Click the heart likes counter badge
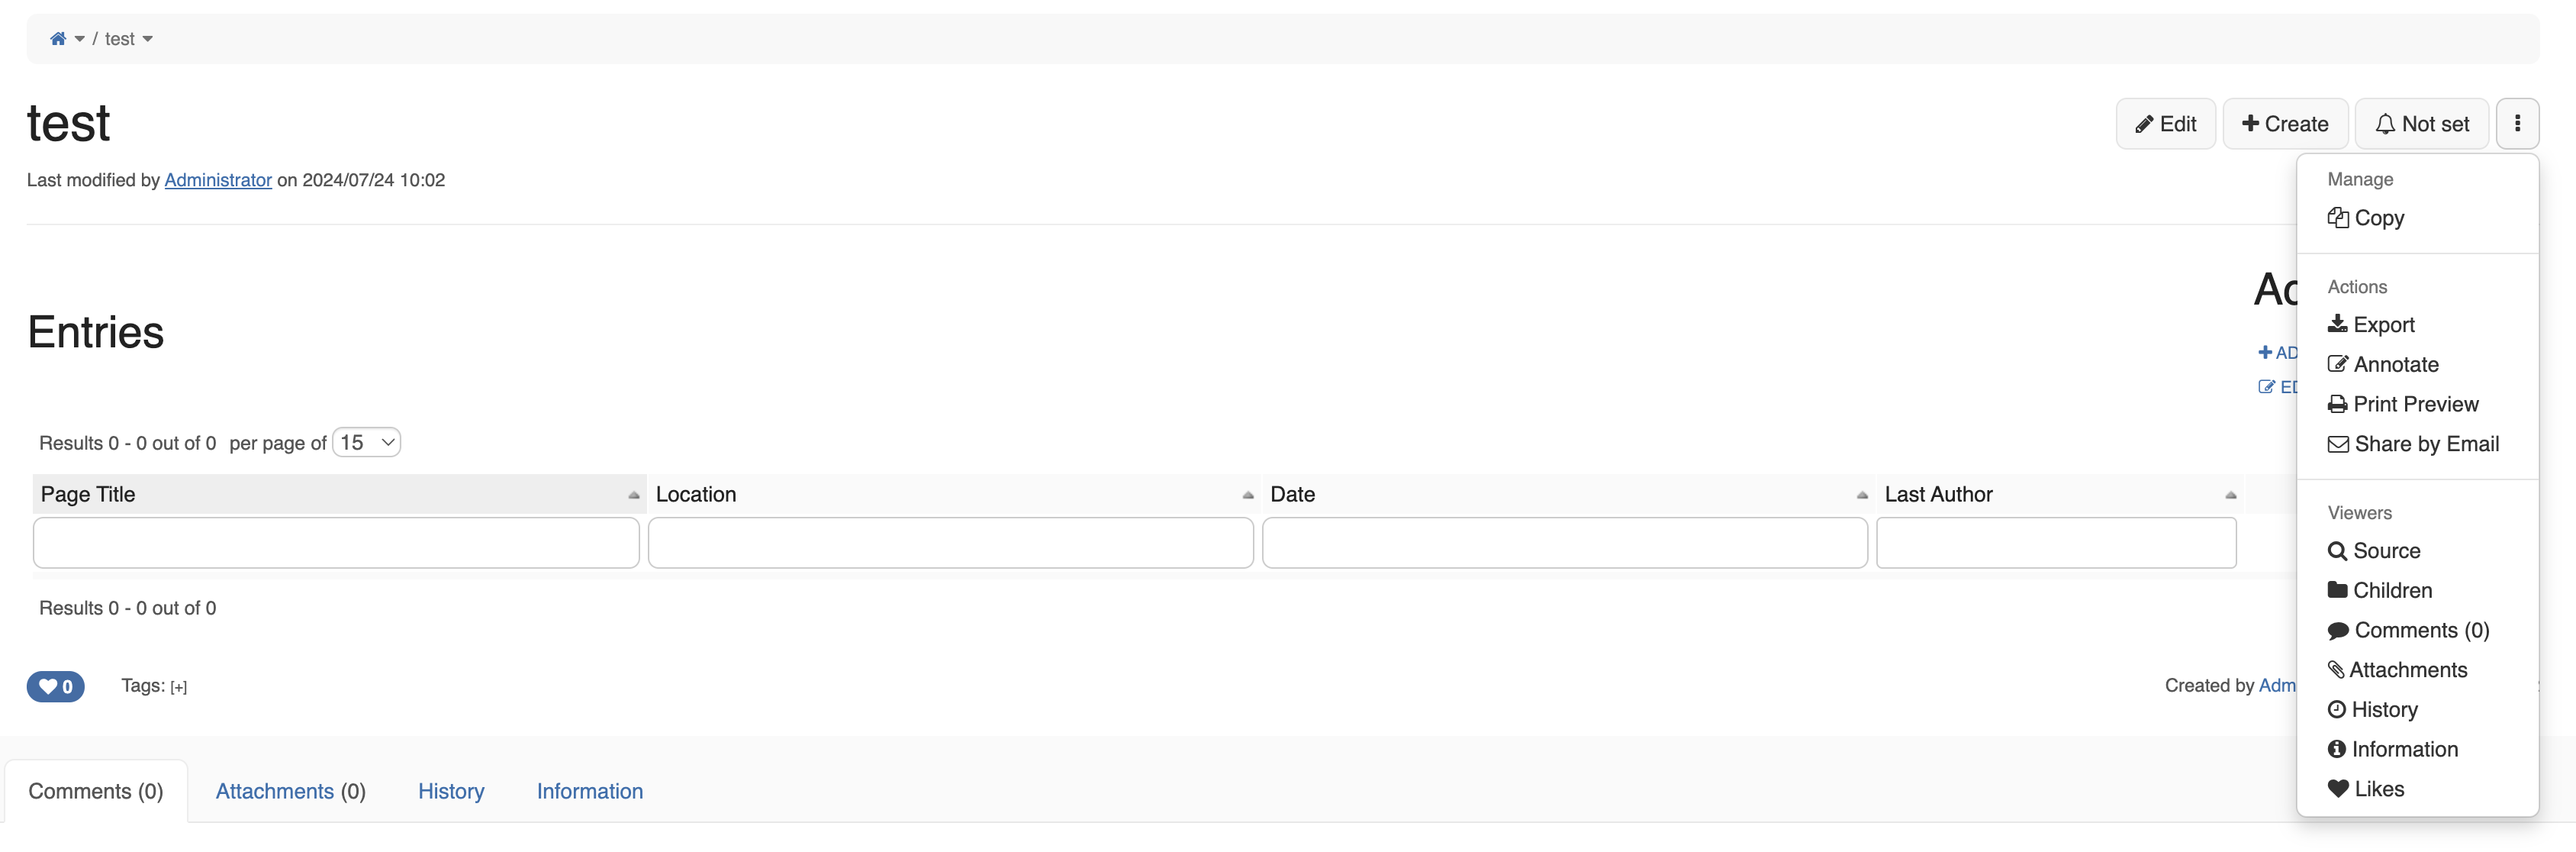The width and height of the screenshot is (2576, 852). 56,686
